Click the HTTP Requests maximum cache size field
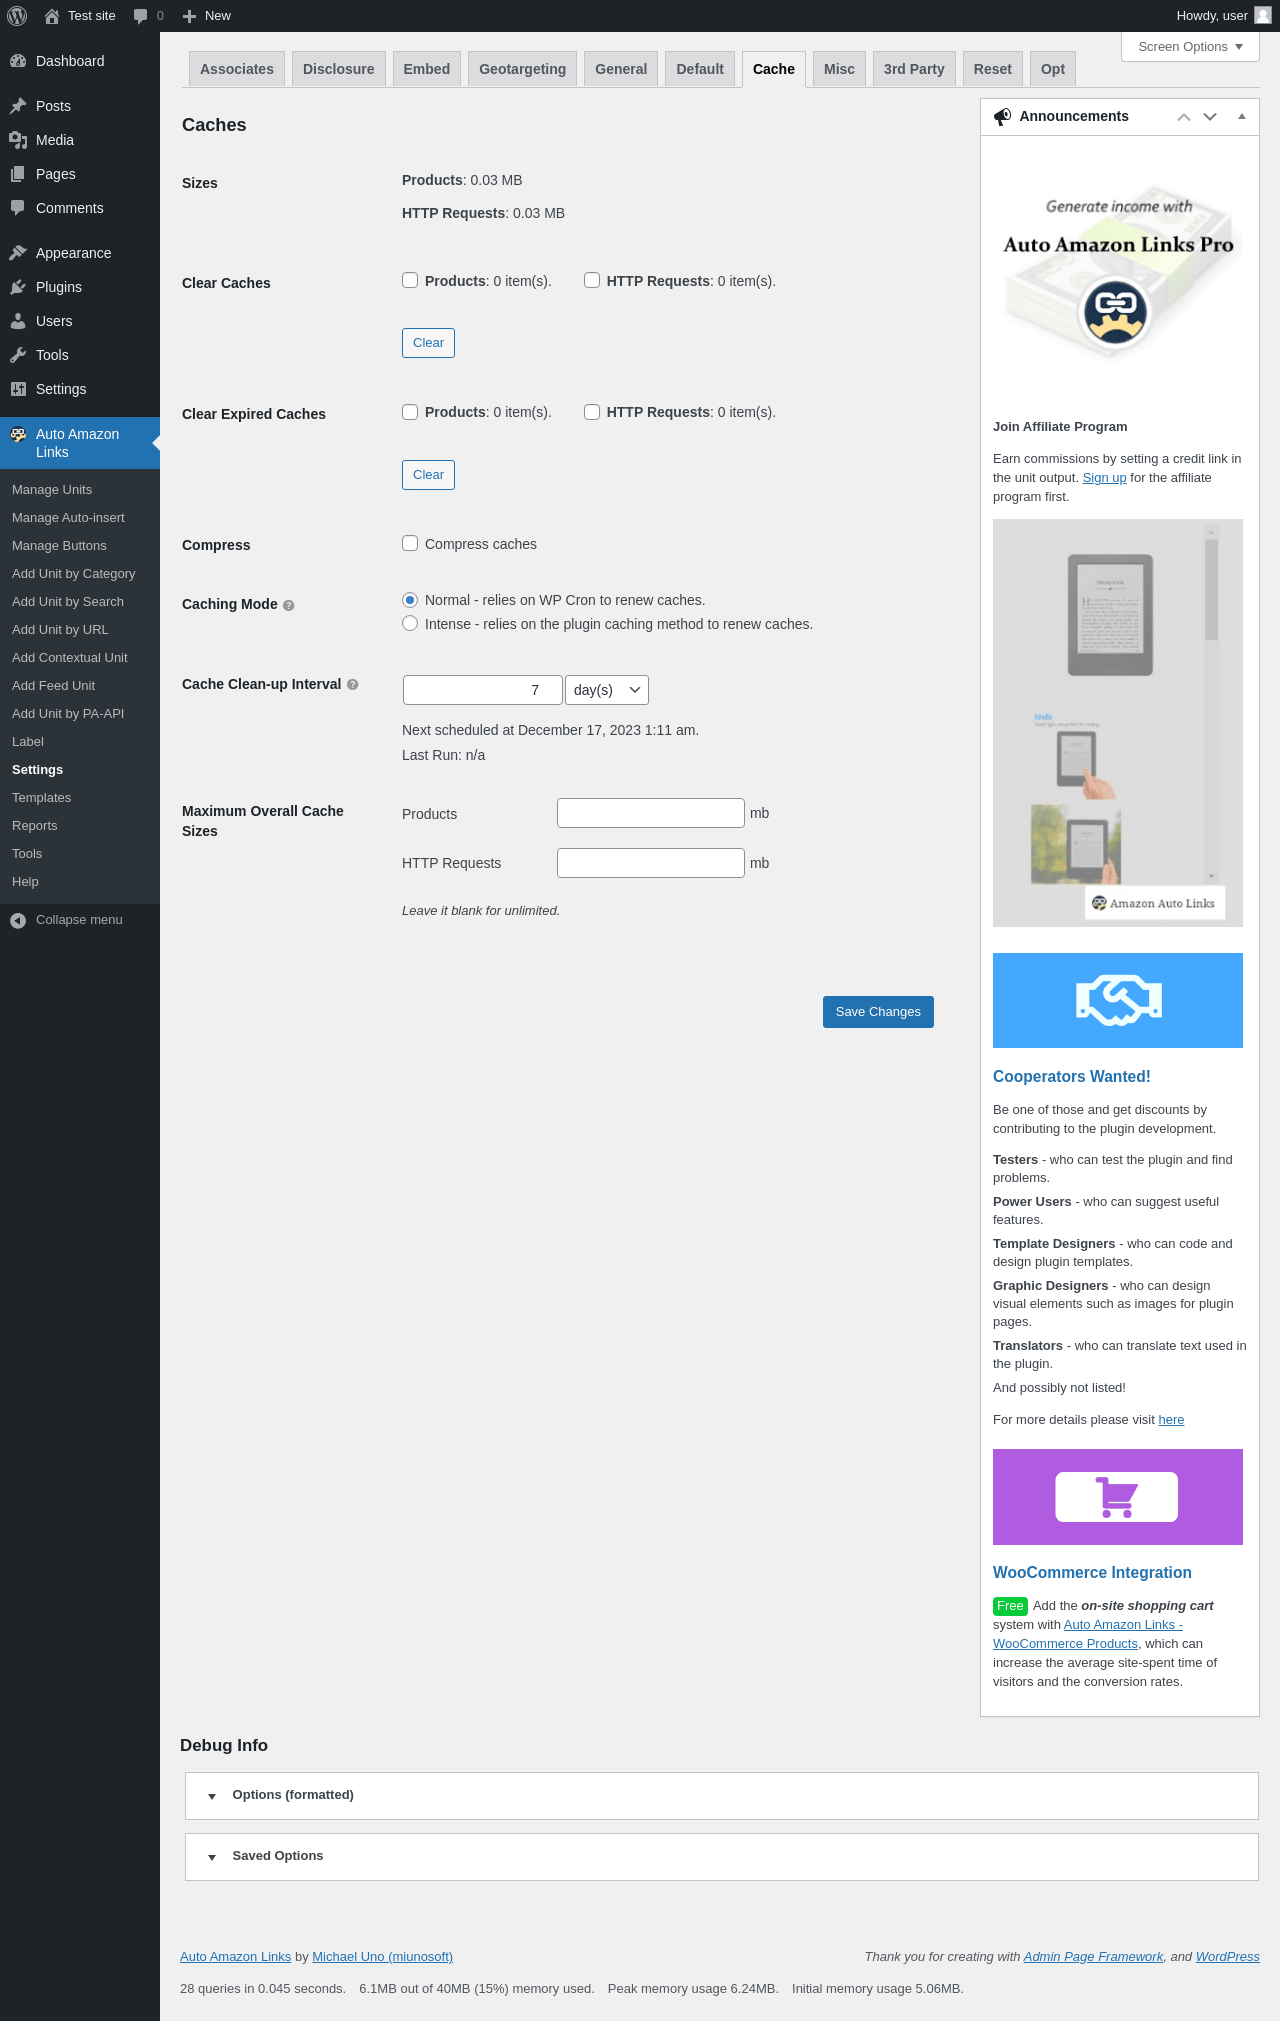Viewport: 1280px width, 2021px height. click(651, 863)
